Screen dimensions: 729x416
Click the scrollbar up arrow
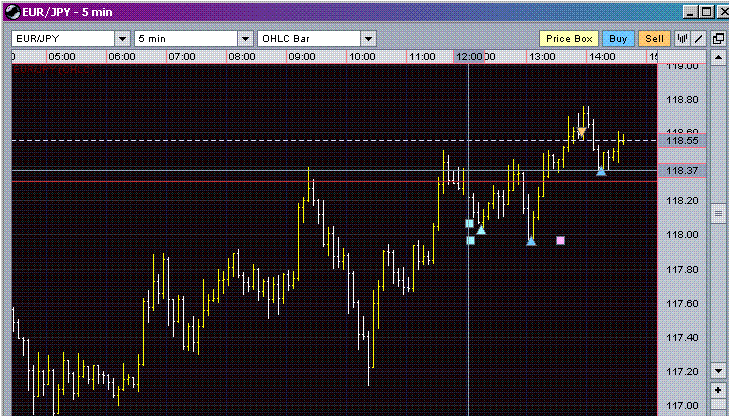click(718, 59)
